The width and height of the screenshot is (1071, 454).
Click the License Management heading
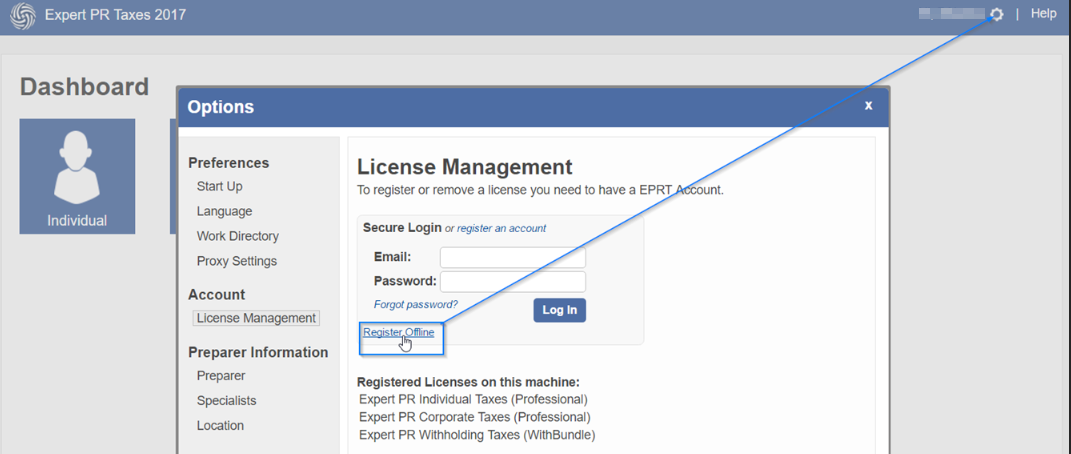click(464, 167)
